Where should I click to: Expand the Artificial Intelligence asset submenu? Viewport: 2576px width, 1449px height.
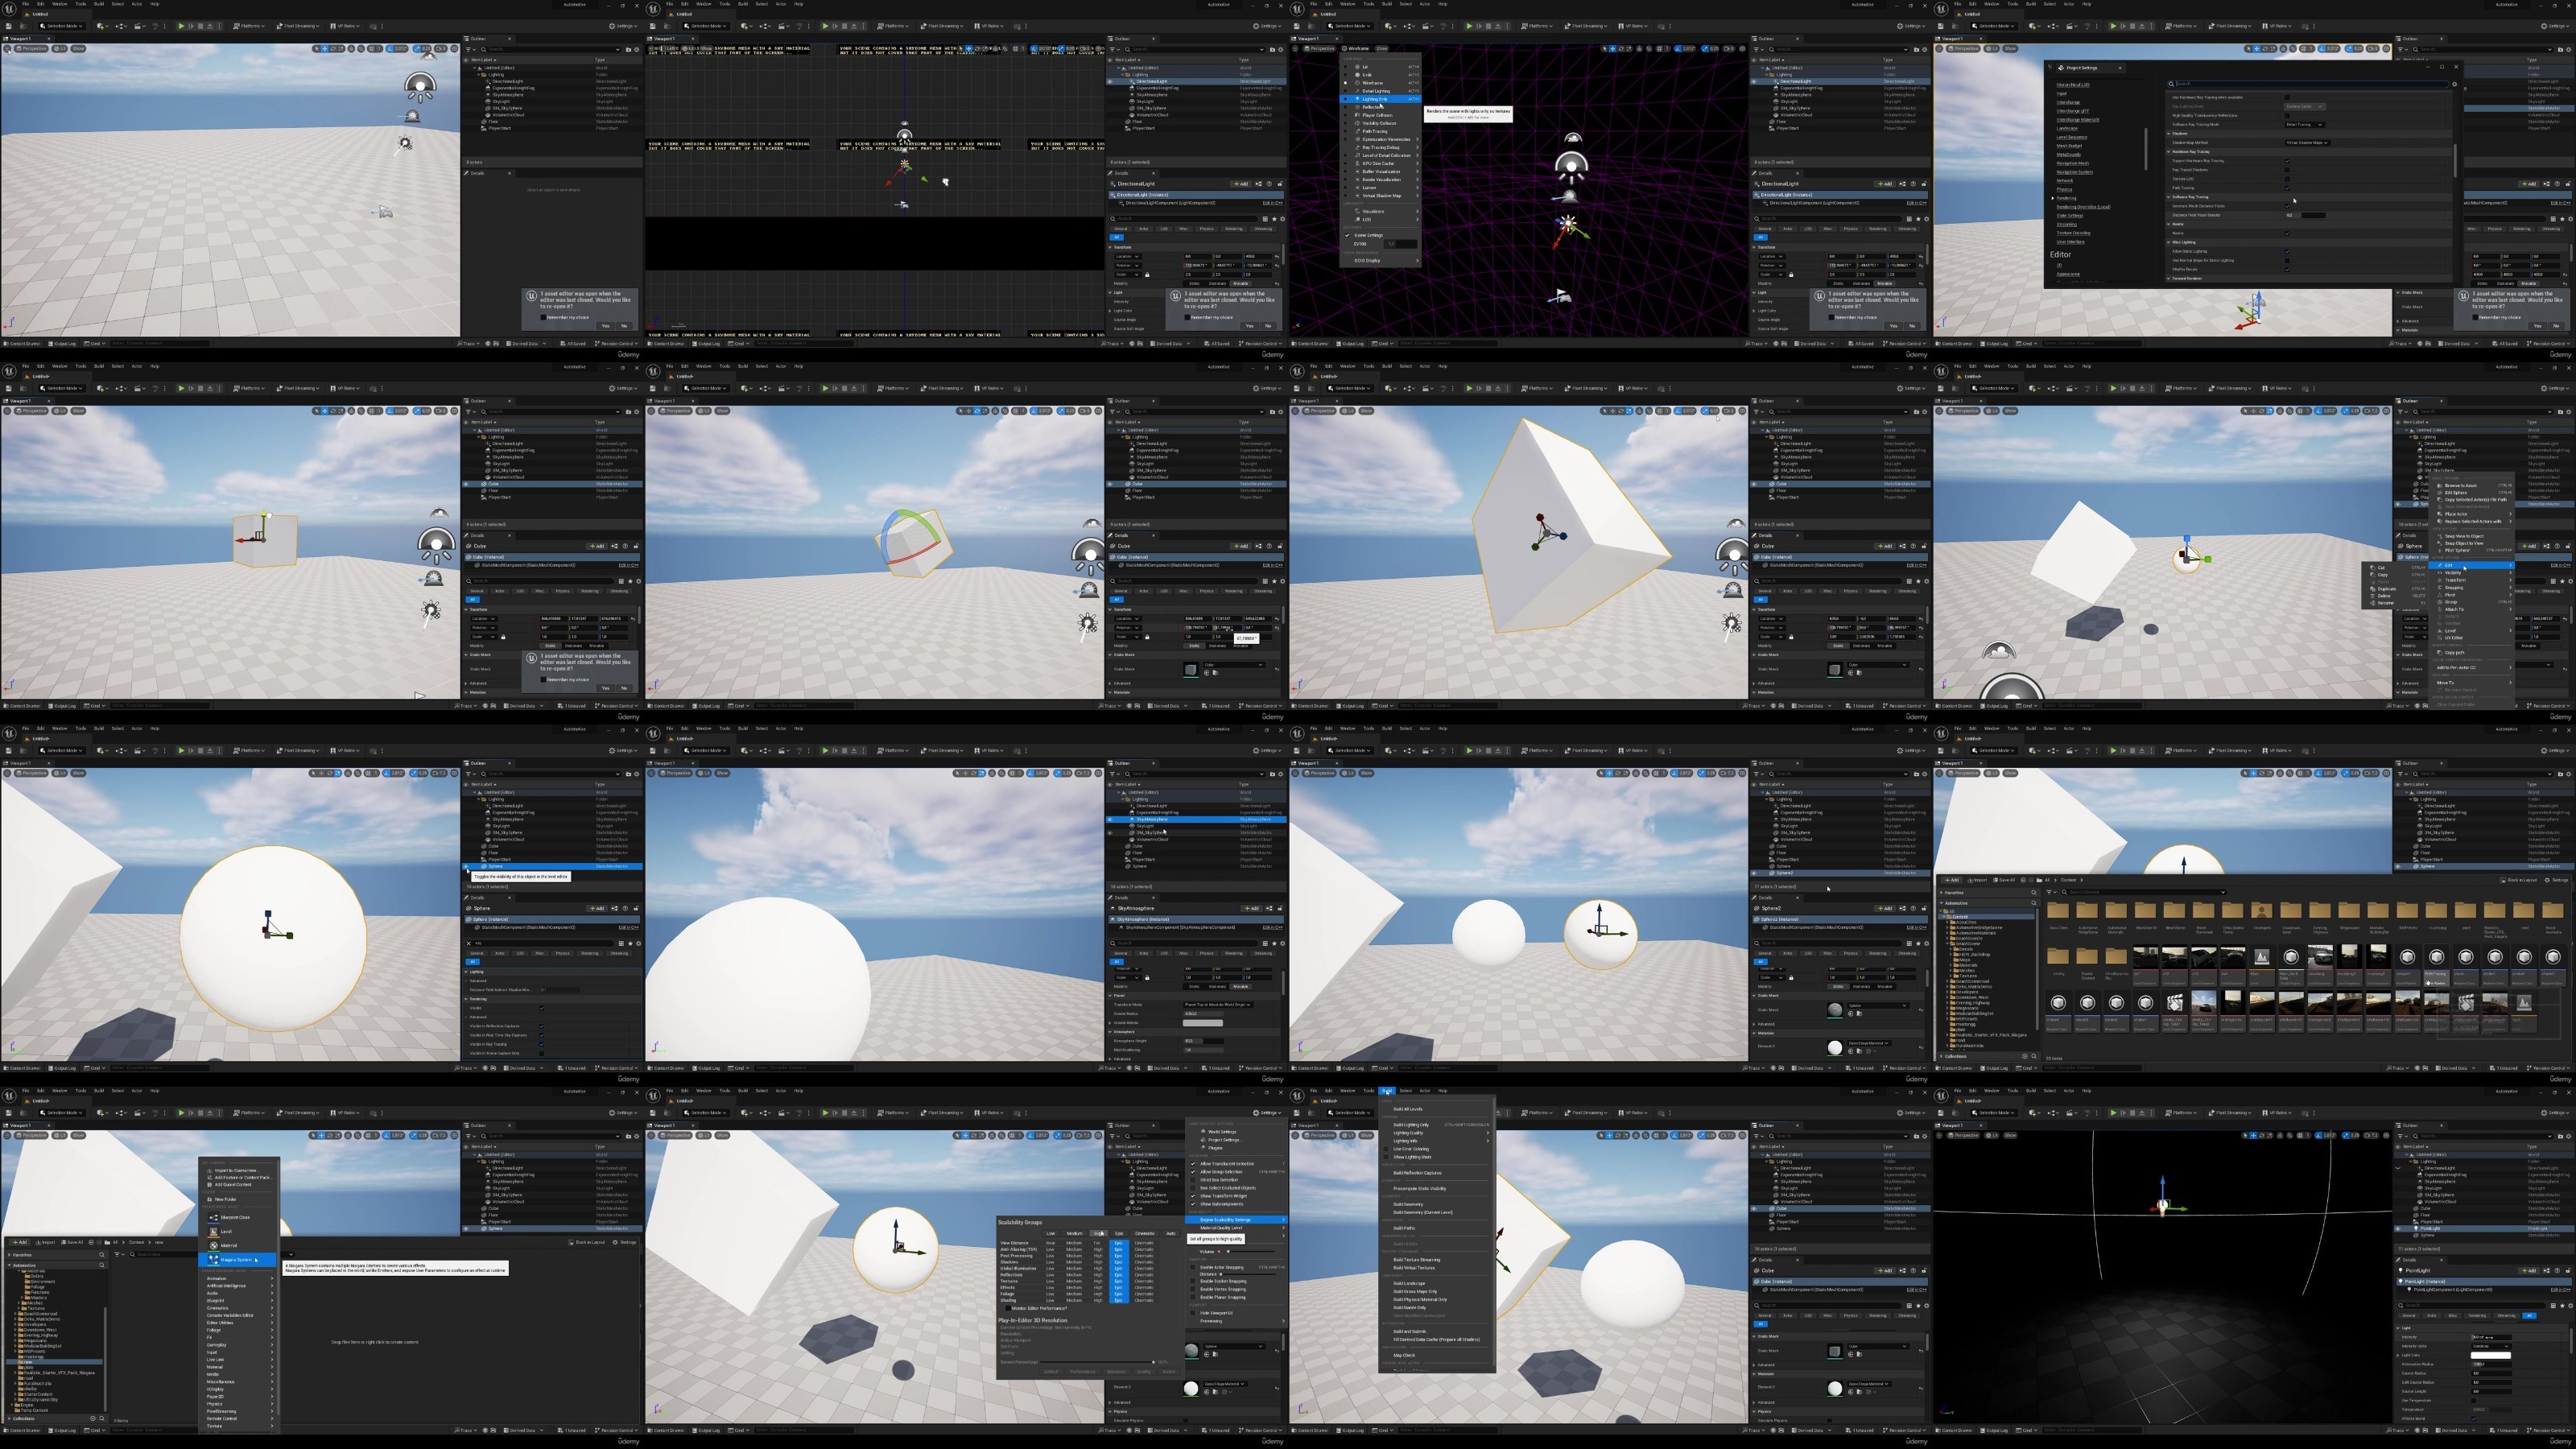point(238,1286)
